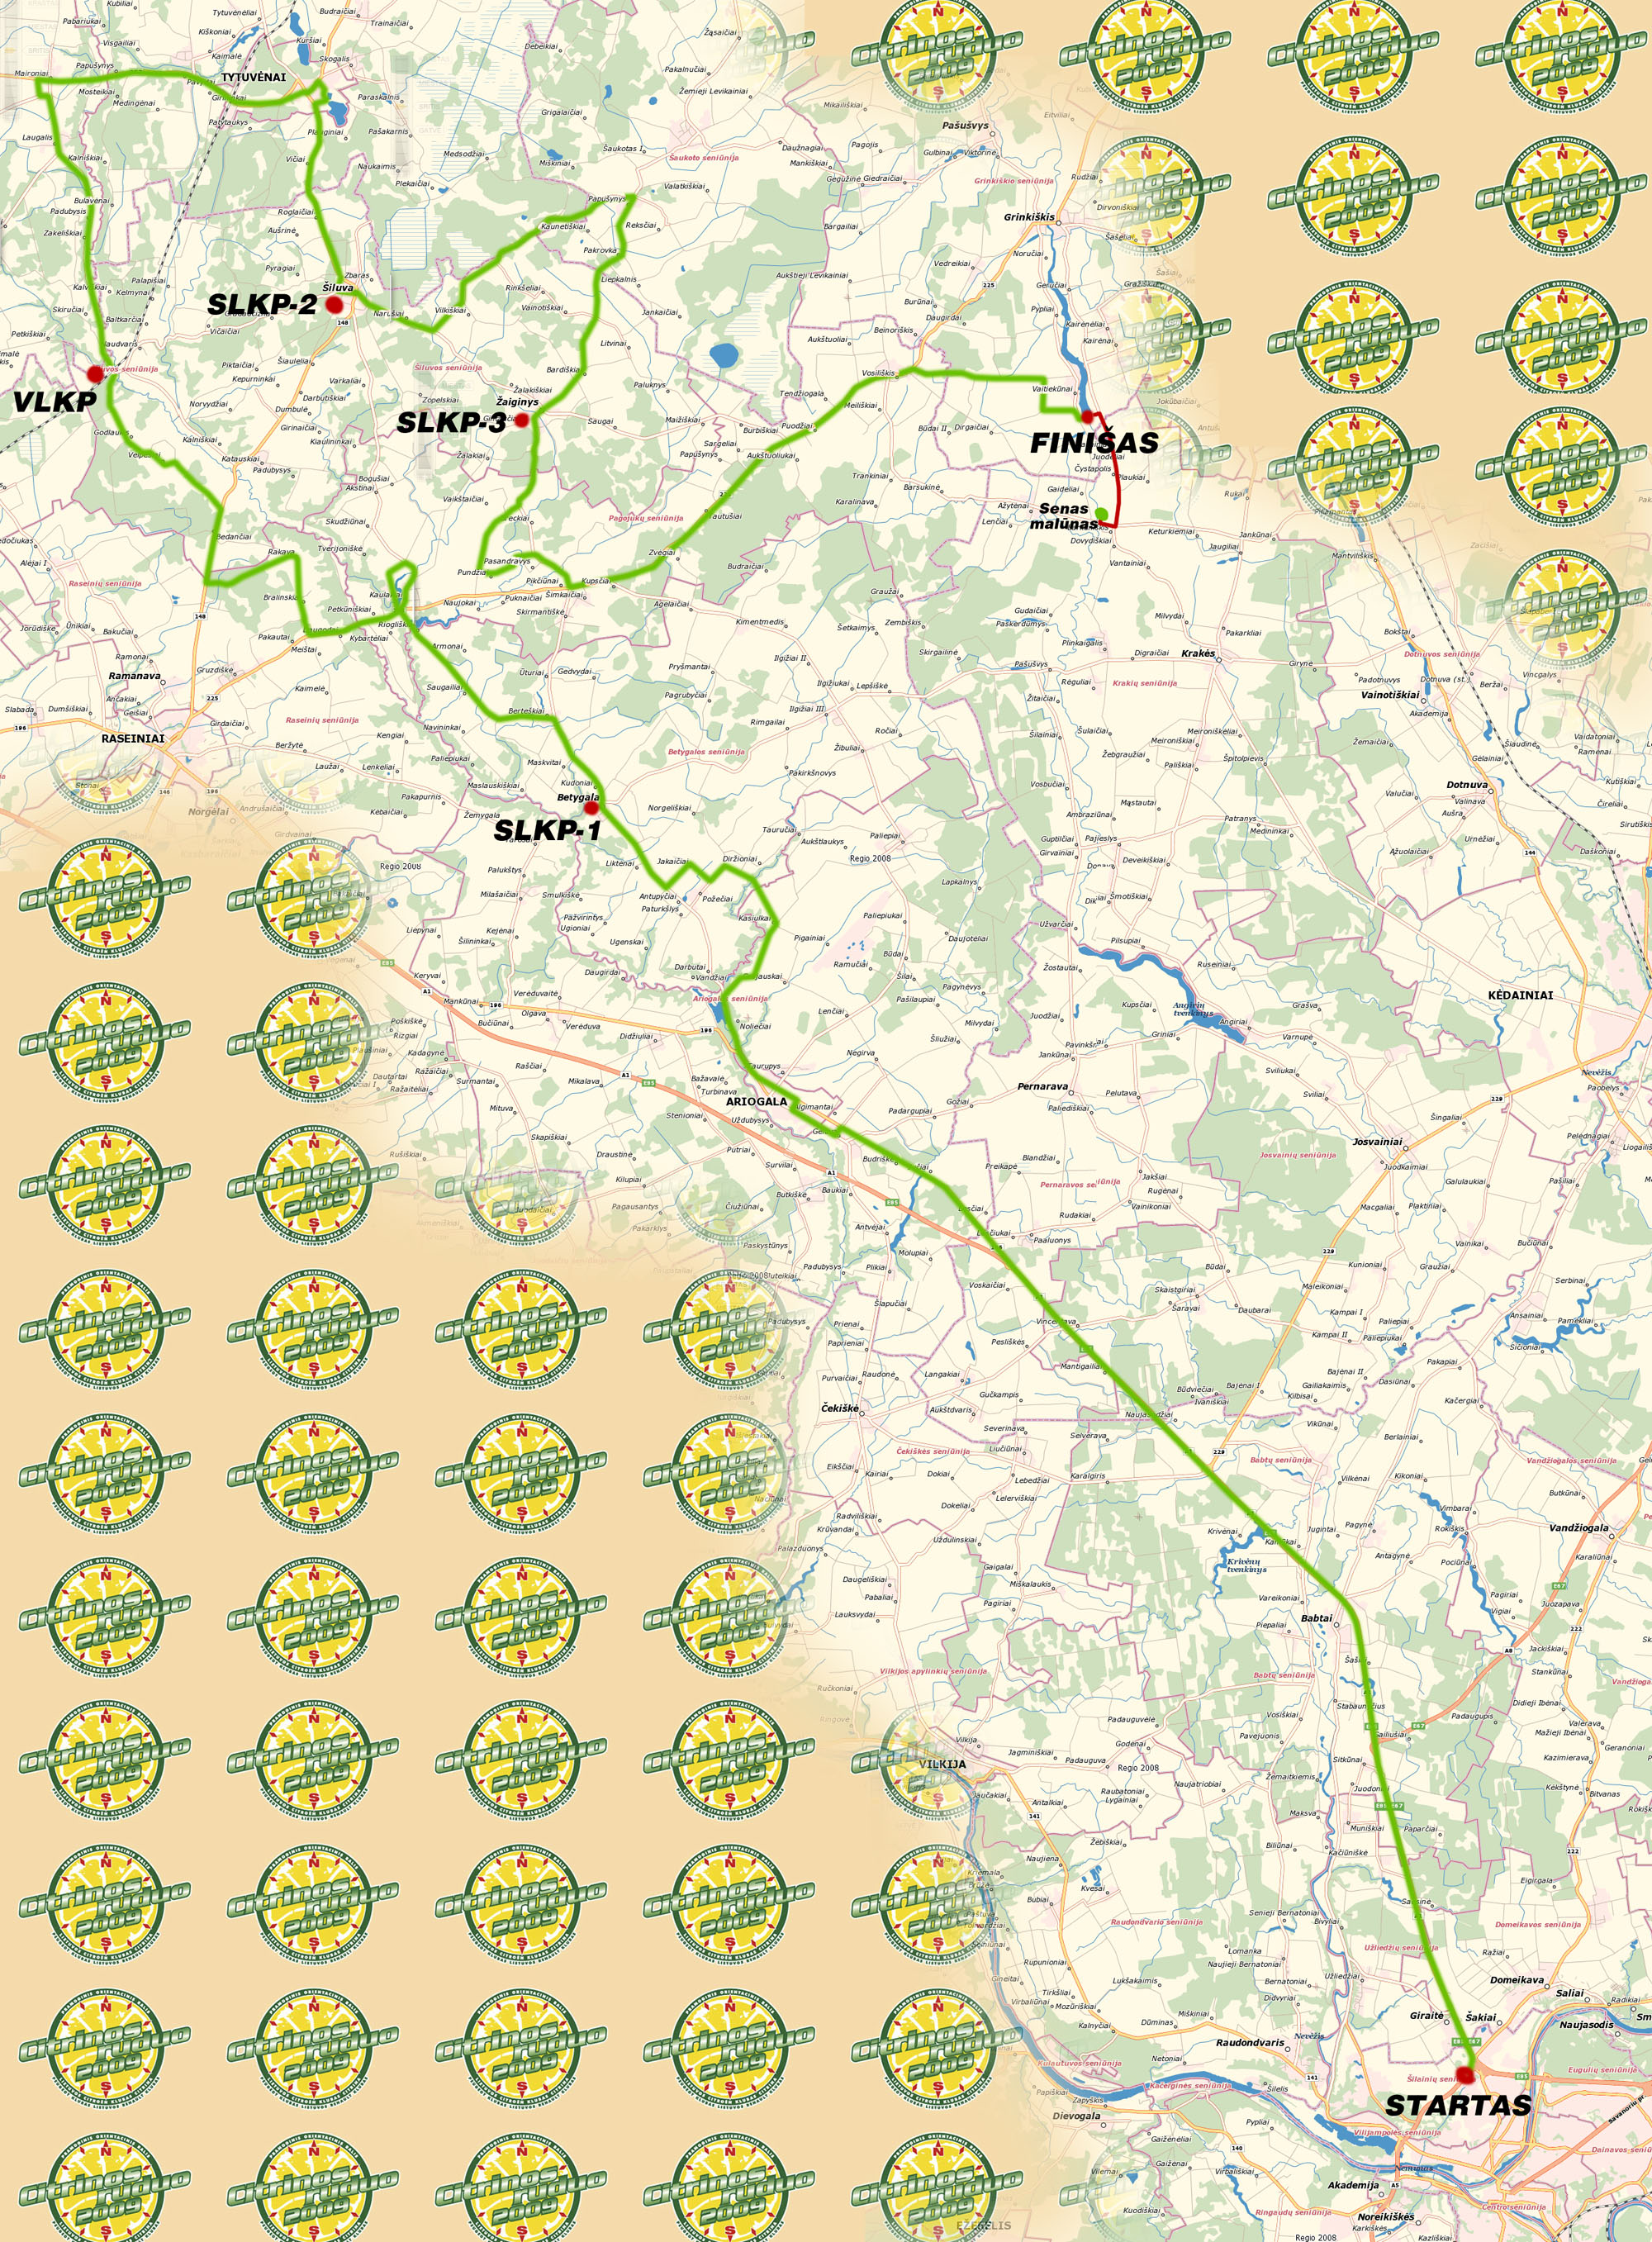
Task: Click the KĖDAINIAI town name
Action: (x=1520, y=995)
